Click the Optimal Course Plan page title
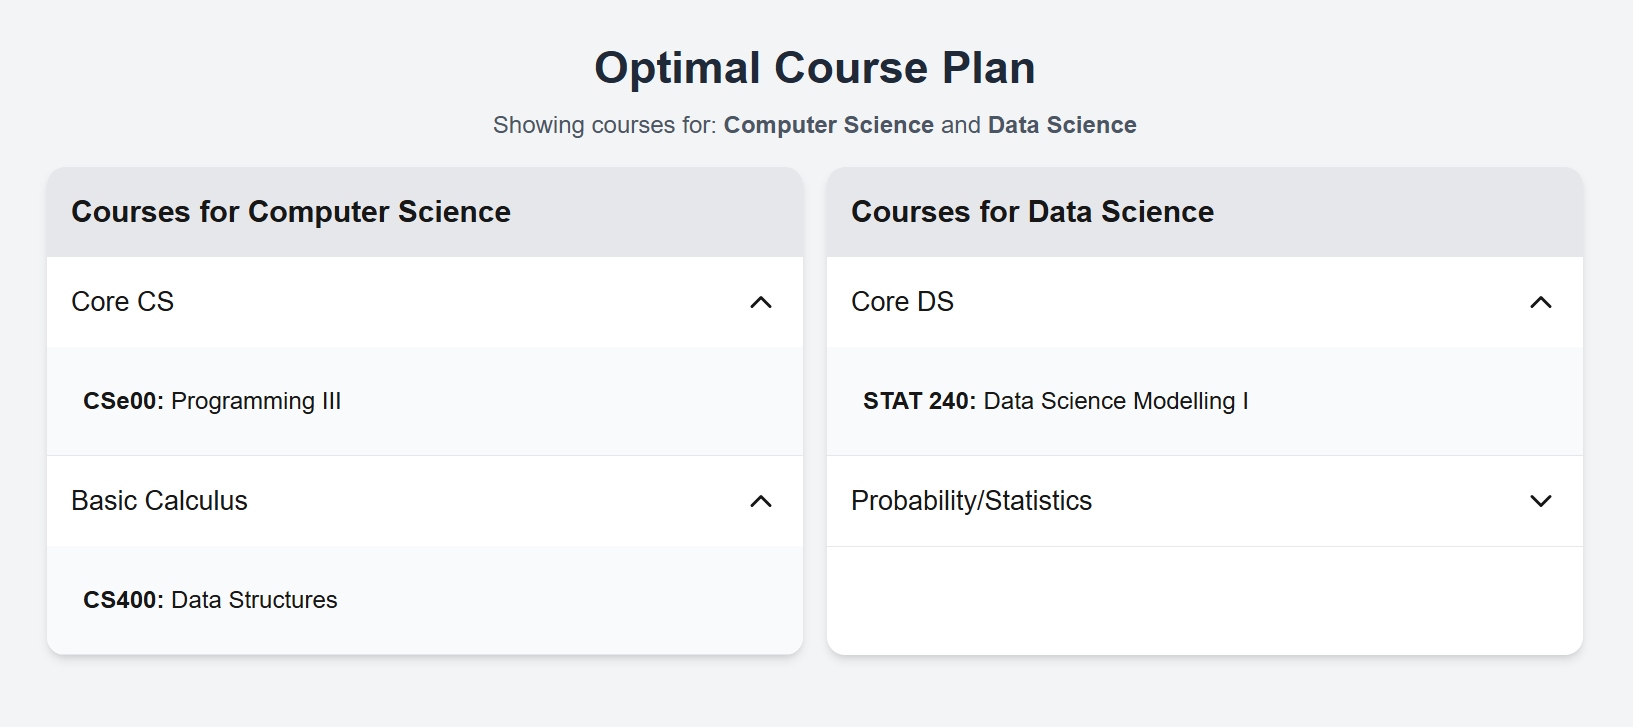This screenshot has height=727, width=1633. click(x=815, y=68)
